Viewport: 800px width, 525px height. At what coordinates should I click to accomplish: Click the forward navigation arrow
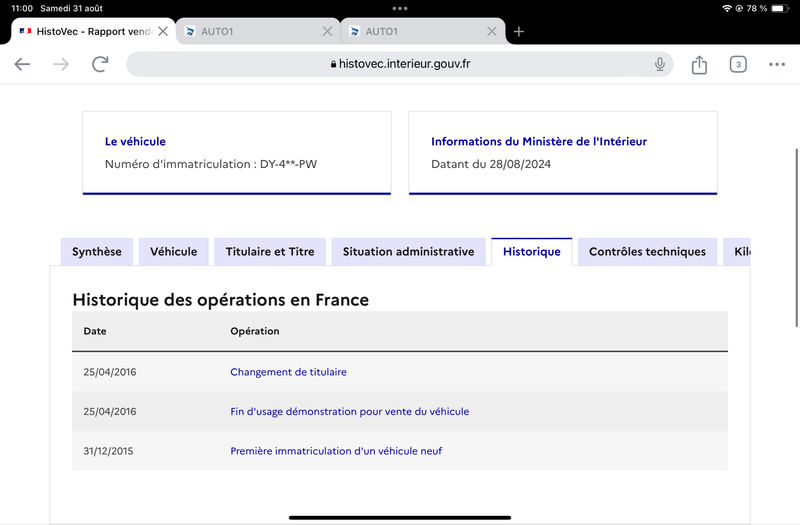click(x=61, y=64)
